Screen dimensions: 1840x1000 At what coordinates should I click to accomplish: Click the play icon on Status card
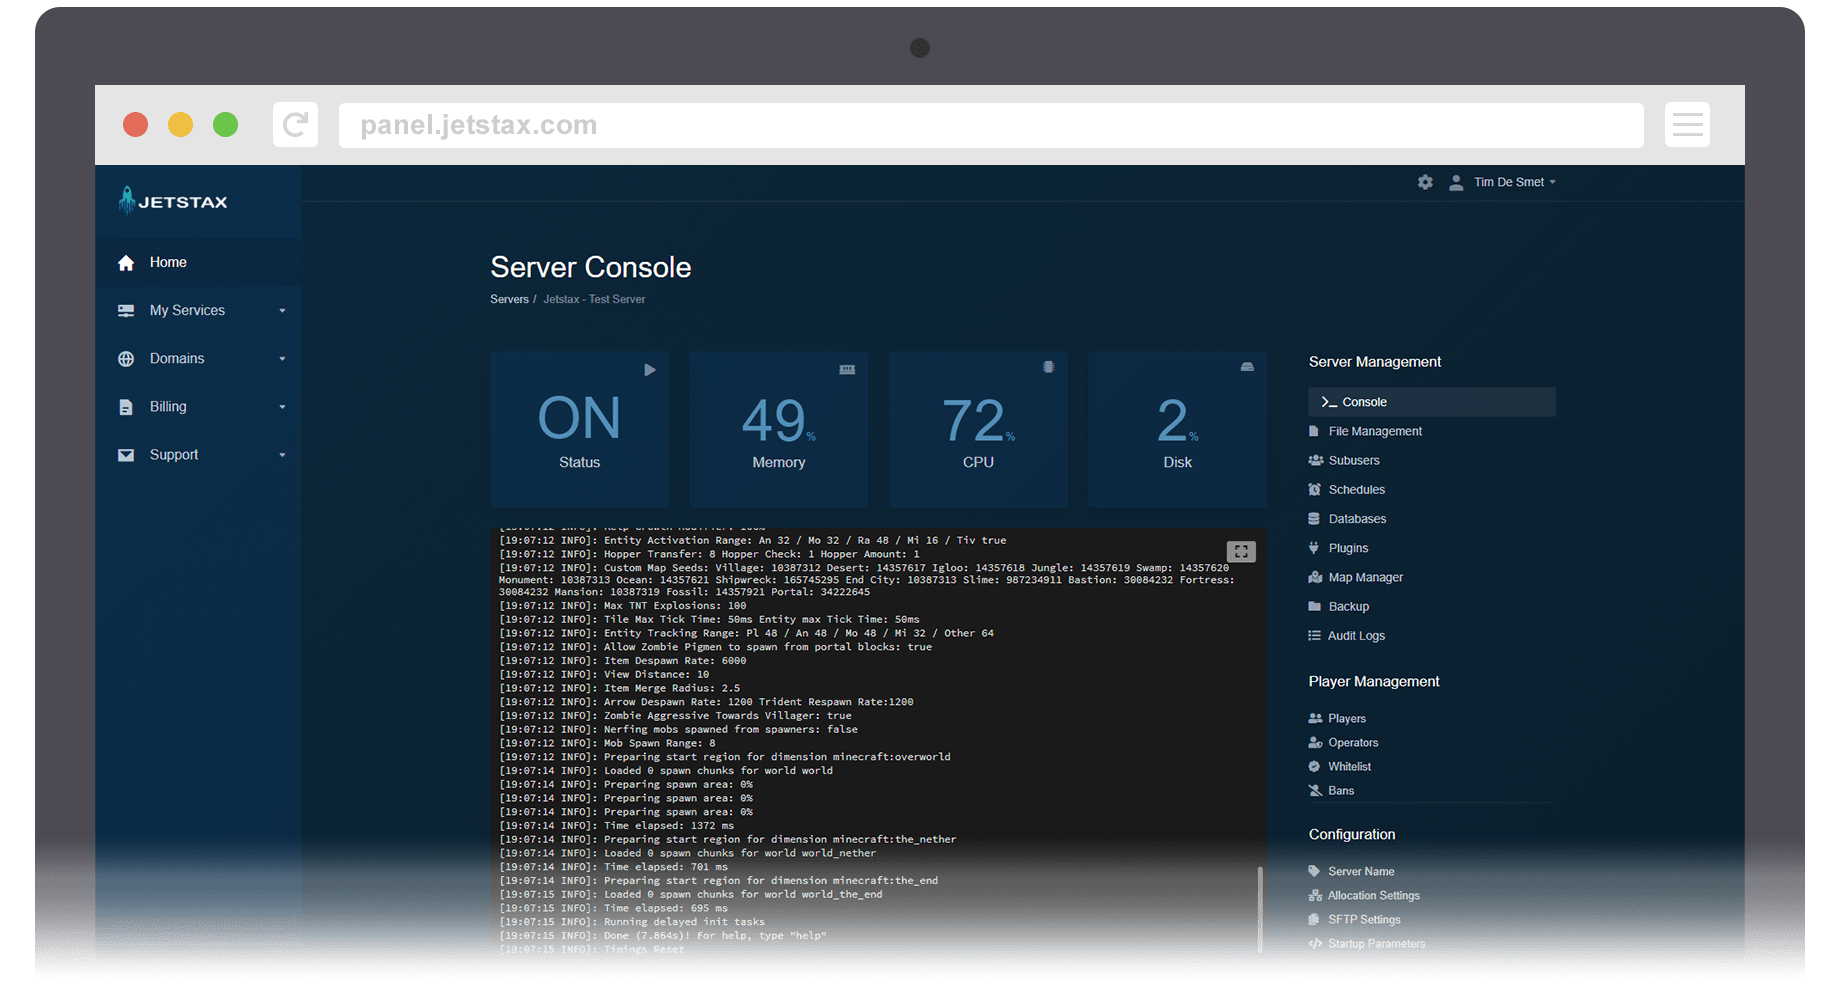coord(650,370)
